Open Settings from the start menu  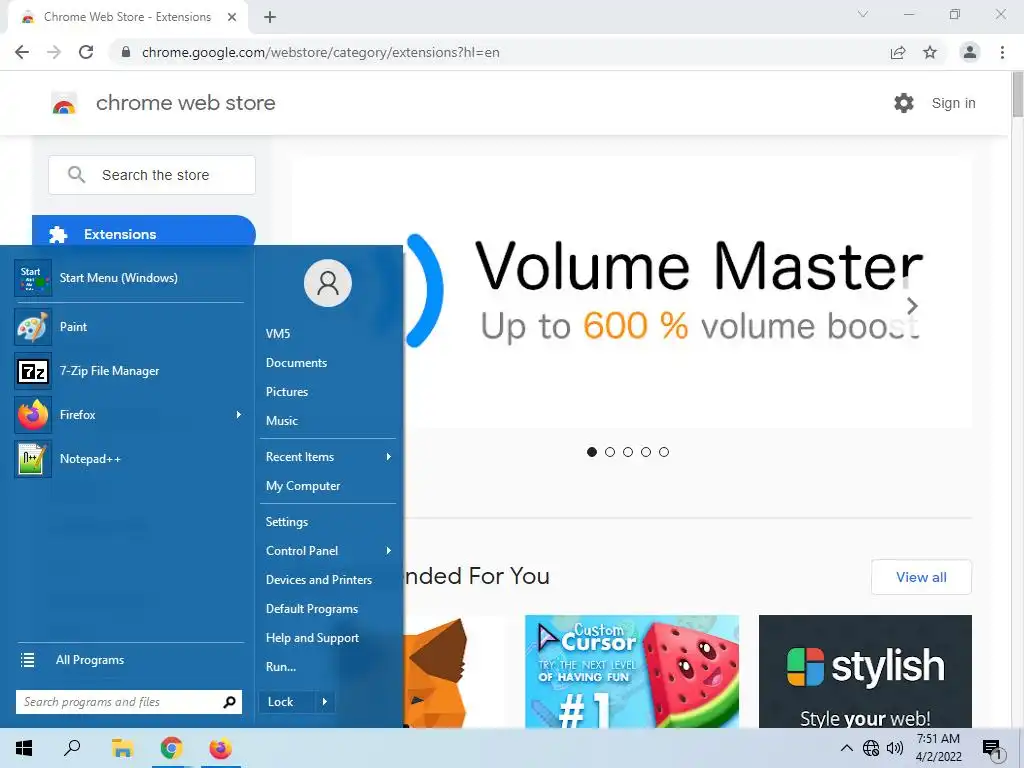[x=287, y=522]
